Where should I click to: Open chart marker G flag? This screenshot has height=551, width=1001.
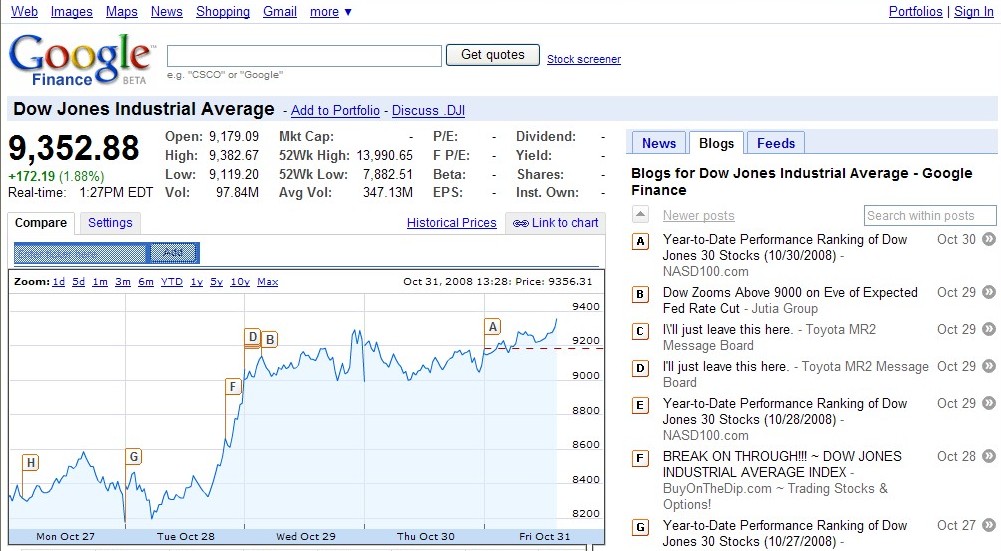click(133, 457)
